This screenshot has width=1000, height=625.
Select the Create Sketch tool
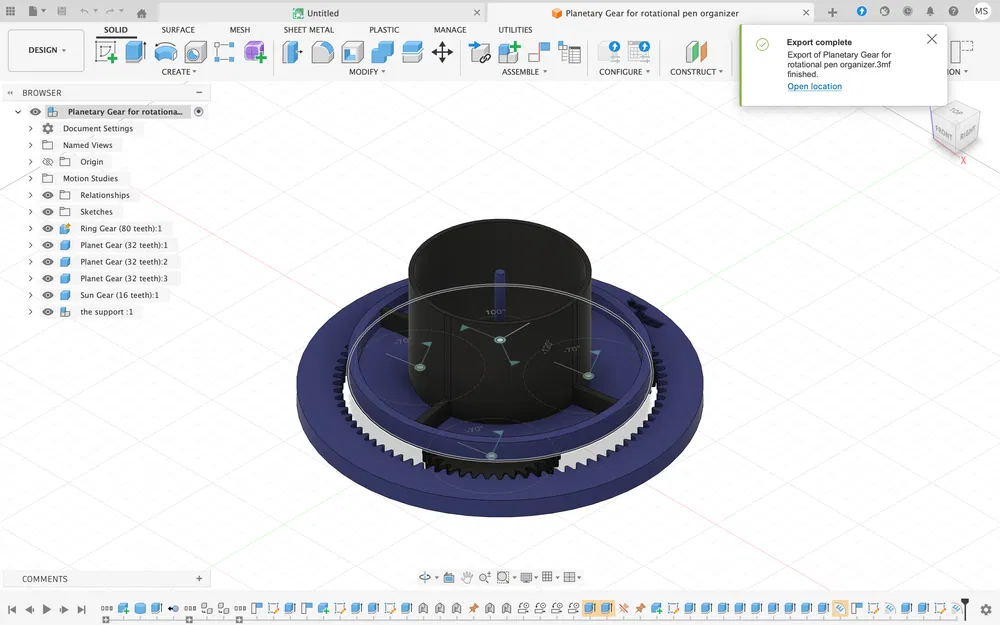106,52
